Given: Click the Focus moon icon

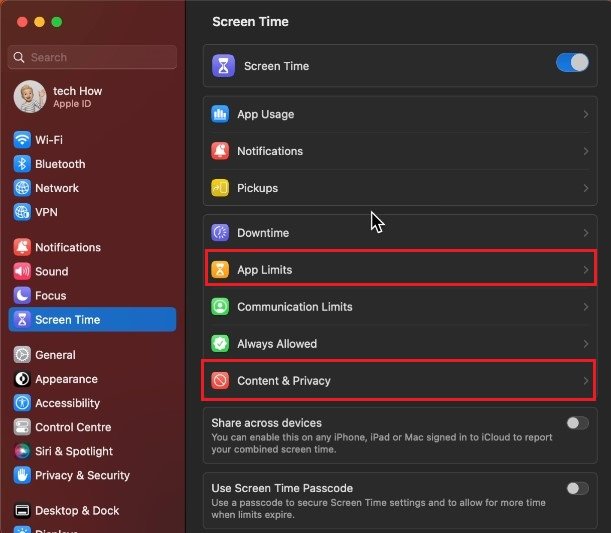Looking at the screenshot, I should [22, 295].
